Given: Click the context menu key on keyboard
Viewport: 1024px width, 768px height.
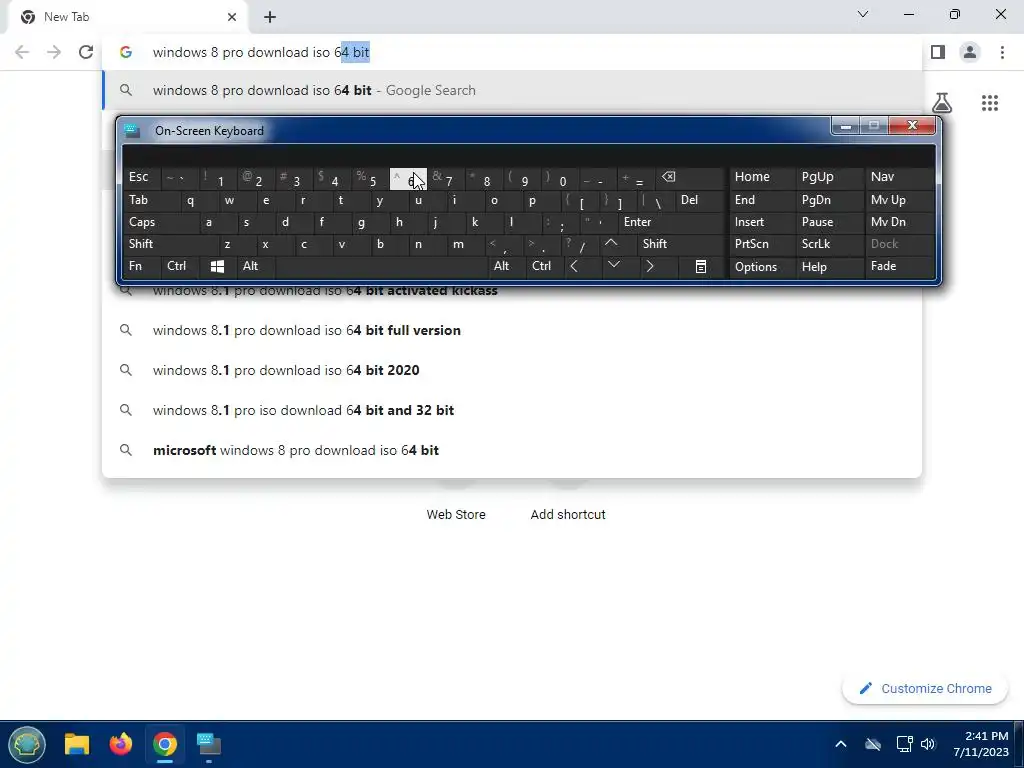Looking at the screenshot, I should click(x=701, y=266).
